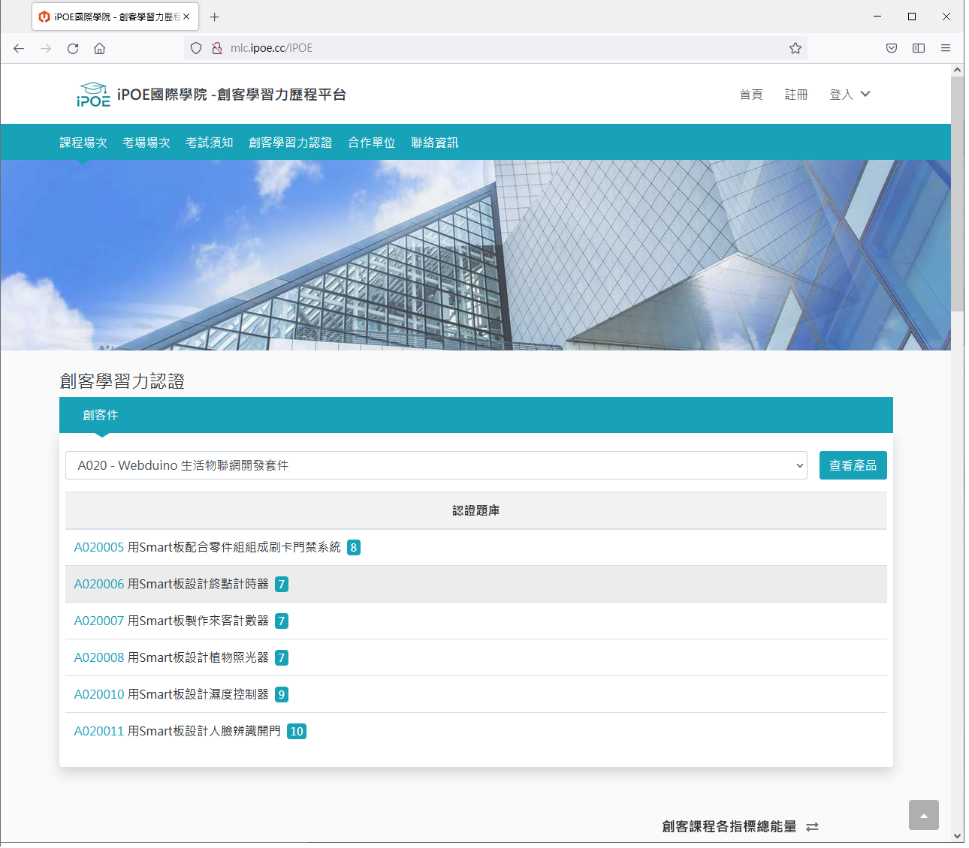Viewport: 969px width, 848px height.
Task: Click the dropdown arrow of A020 套件 selector
Action: pyautogui.click(x=798, y=465)
